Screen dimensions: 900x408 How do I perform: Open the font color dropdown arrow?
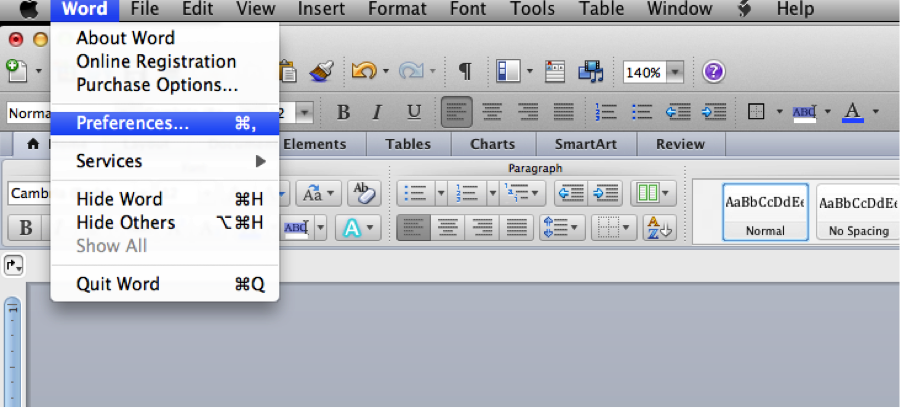coord(875,111)
